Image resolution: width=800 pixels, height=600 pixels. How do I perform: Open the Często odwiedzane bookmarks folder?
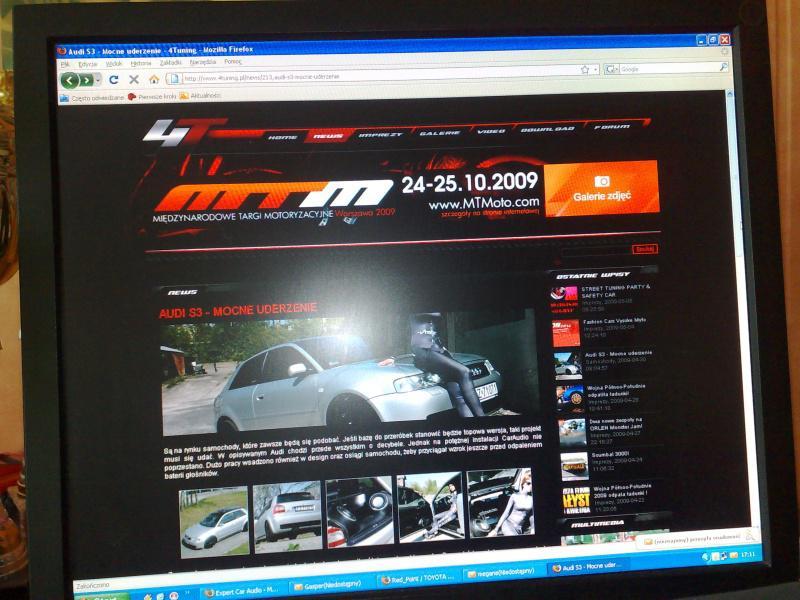coord(92,98)
